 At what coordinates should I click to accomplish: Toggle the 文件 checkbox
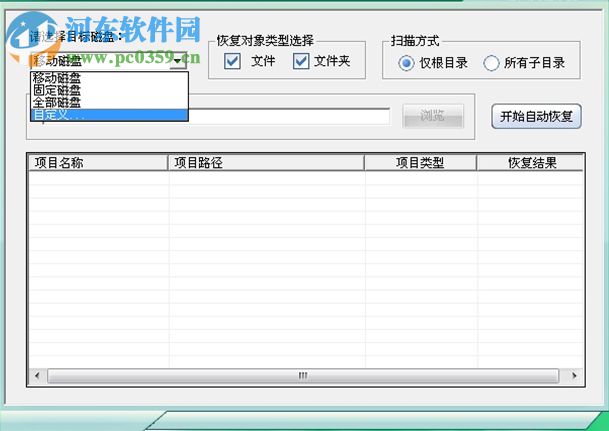point(232,61)
